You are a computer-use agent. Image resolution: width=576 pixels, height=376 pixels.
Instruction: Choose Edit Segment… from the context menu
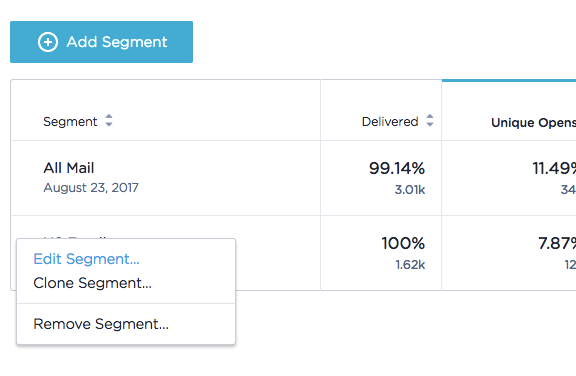pyautogui.click(x=86, y=259)
